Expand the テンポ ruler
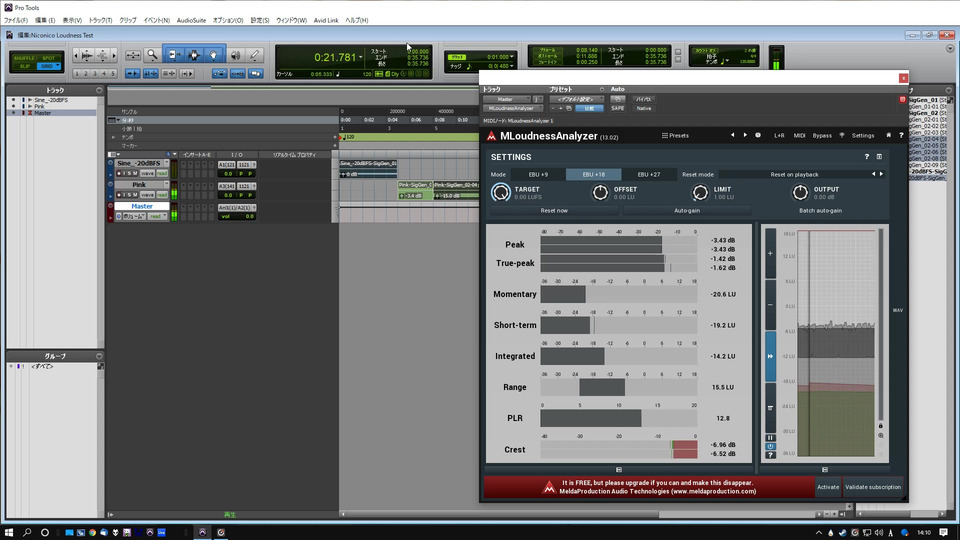Image resolution: width=960 pixels, height=540 pixels. coord(113,137)
